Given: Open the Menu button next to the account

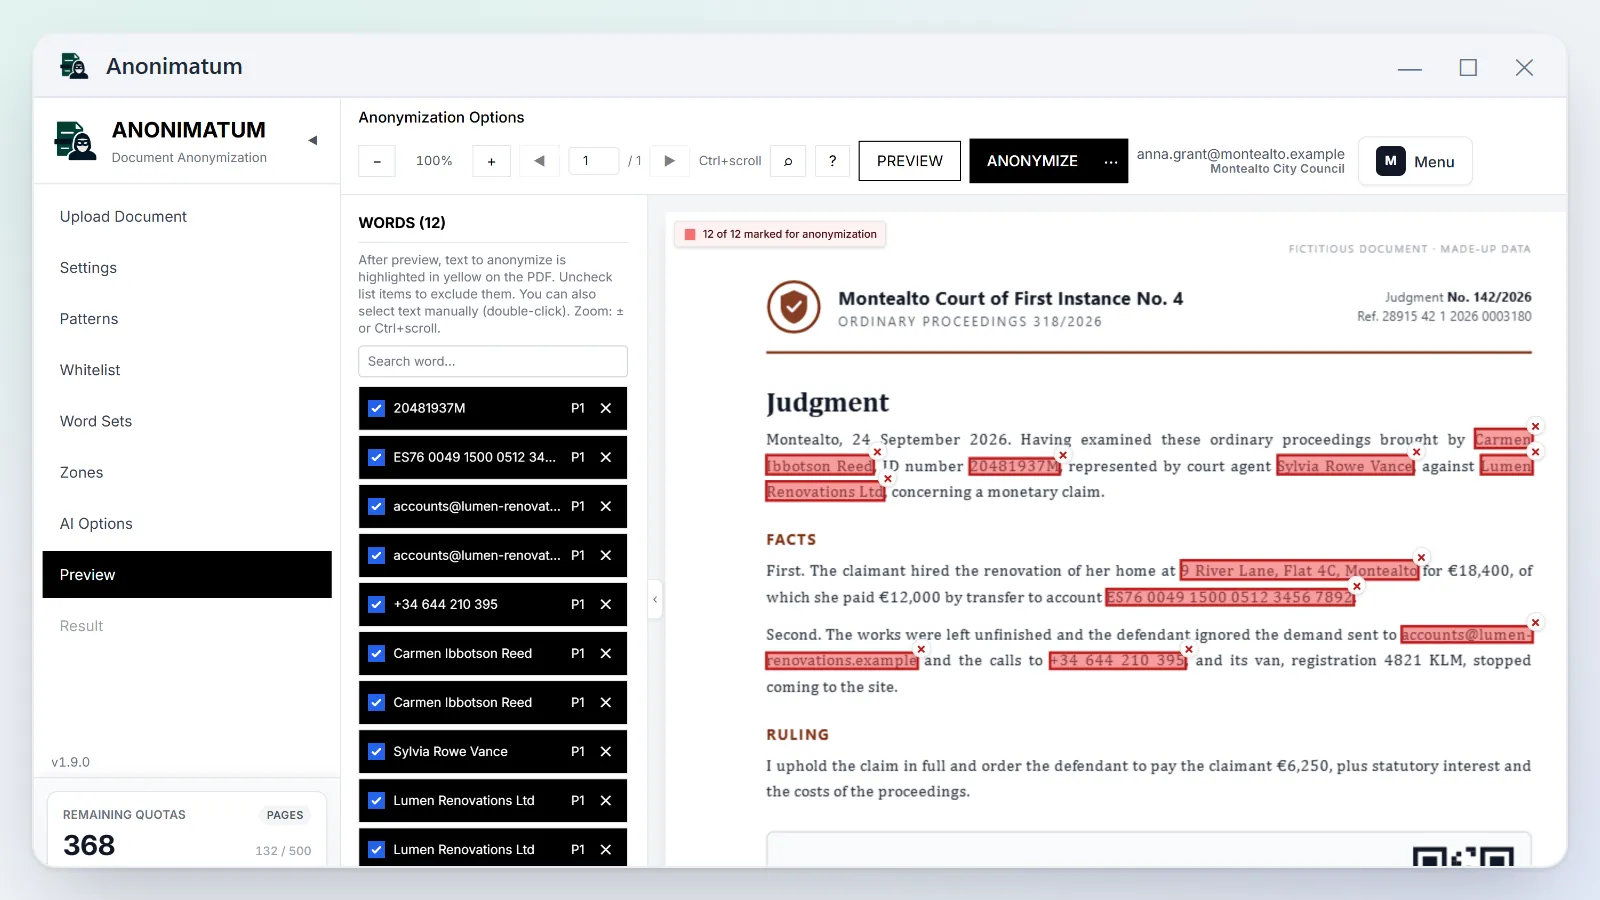Looking at the screenshot, I should click(x=1415, y=161).
